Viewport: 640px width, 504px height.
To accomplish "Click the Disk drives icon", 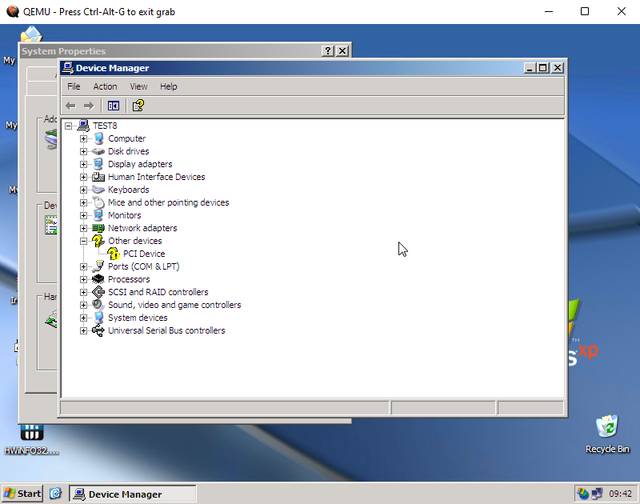I will (98, 151).
